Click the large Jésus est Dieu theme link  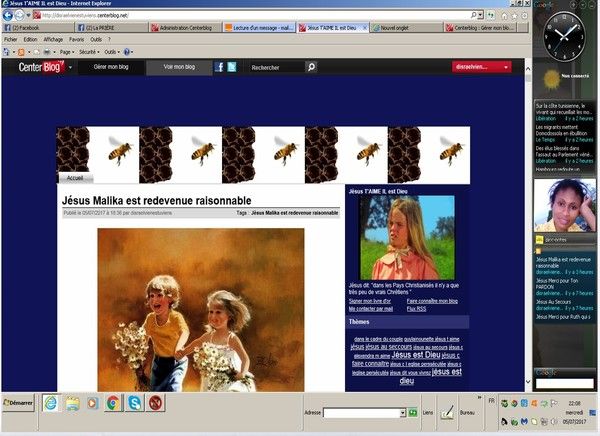(416, 355)
